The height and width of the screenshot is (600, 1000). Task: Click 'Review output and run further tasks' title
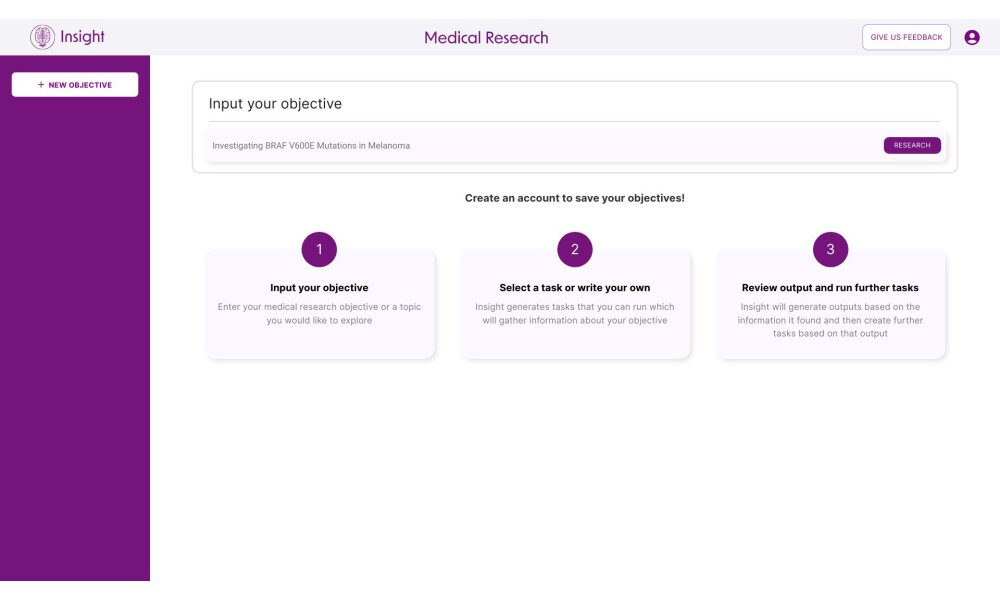830,288
